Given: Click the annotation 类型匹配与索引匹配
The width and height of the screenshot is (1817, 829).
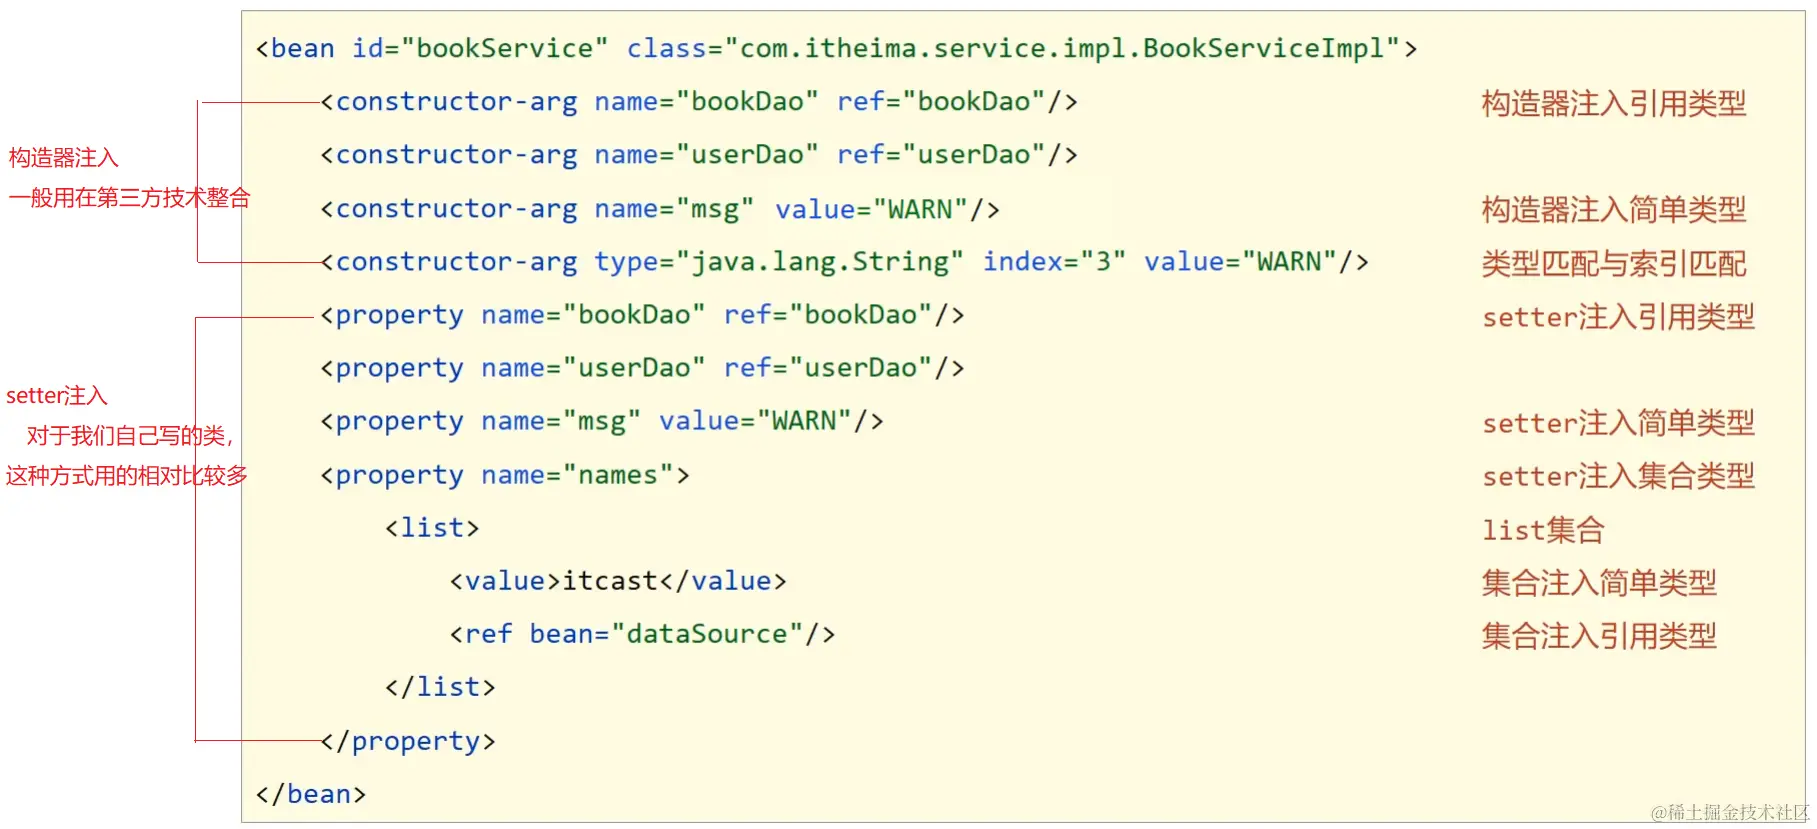Looking at the screenshot, I should pos(1614,263).
